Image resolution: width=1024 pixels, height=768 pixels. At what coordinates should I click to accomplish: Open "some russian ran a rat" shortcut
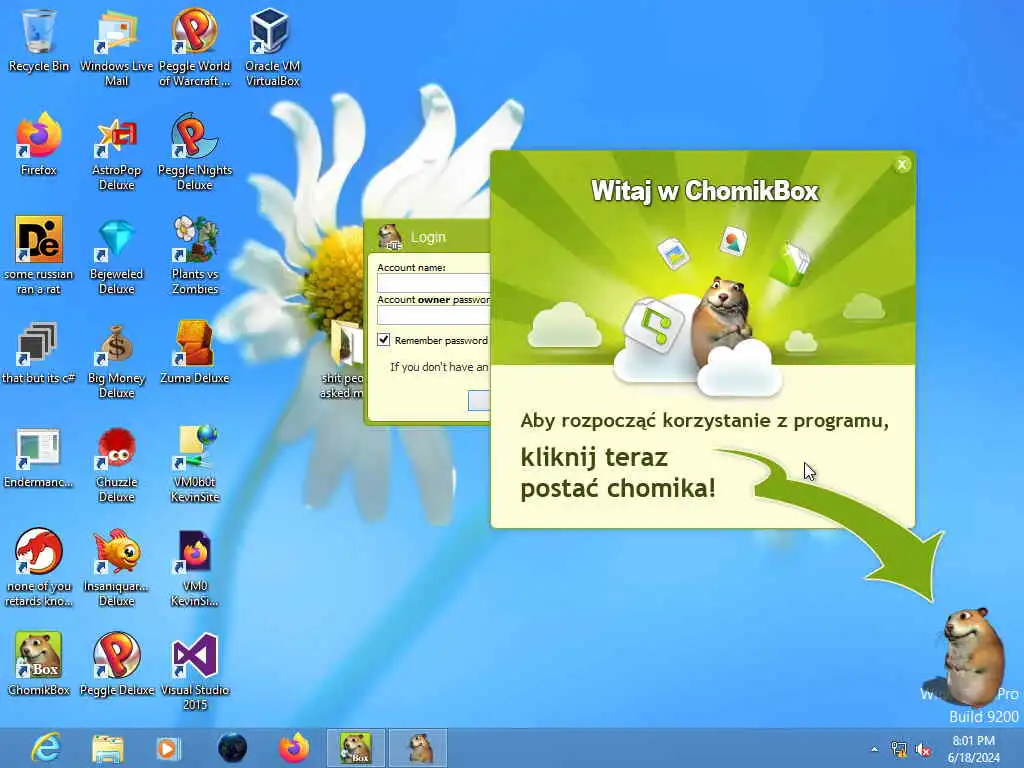(x=39, y=256)
